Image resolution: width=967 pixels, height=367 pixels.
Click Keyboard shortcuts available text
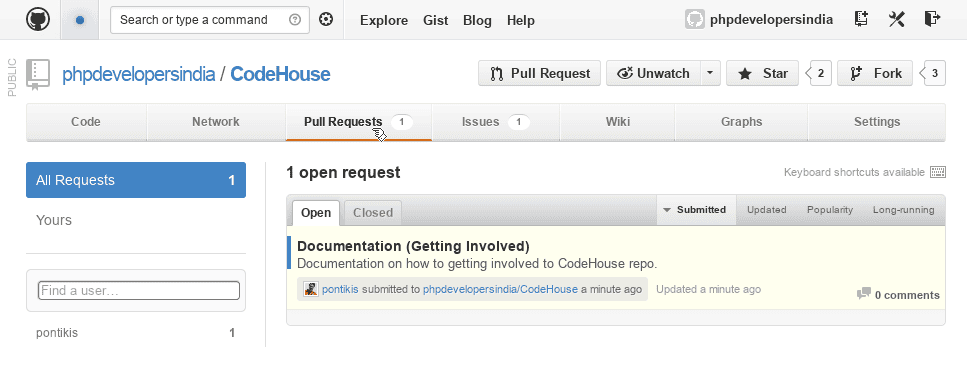(854, 172)
